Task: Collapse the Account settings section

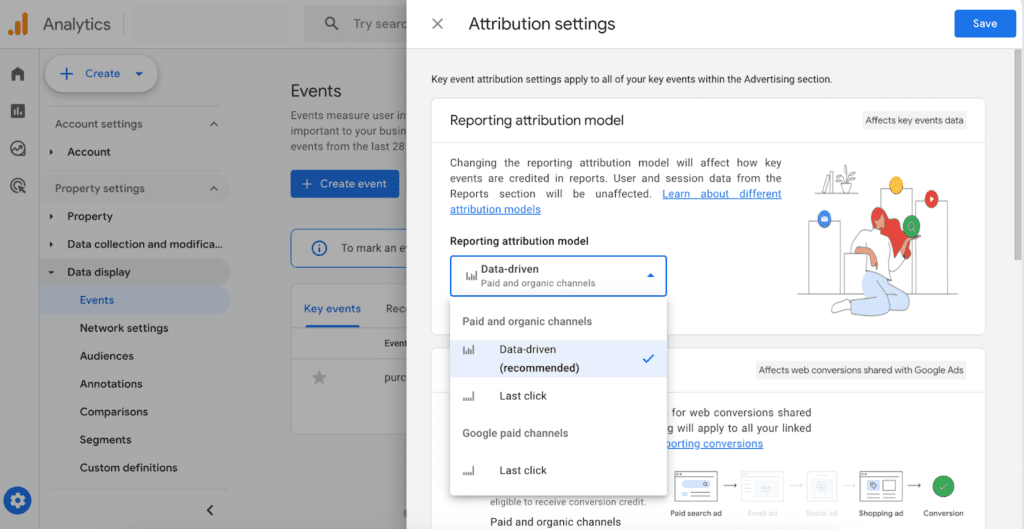Action: [x=213, y=124]
